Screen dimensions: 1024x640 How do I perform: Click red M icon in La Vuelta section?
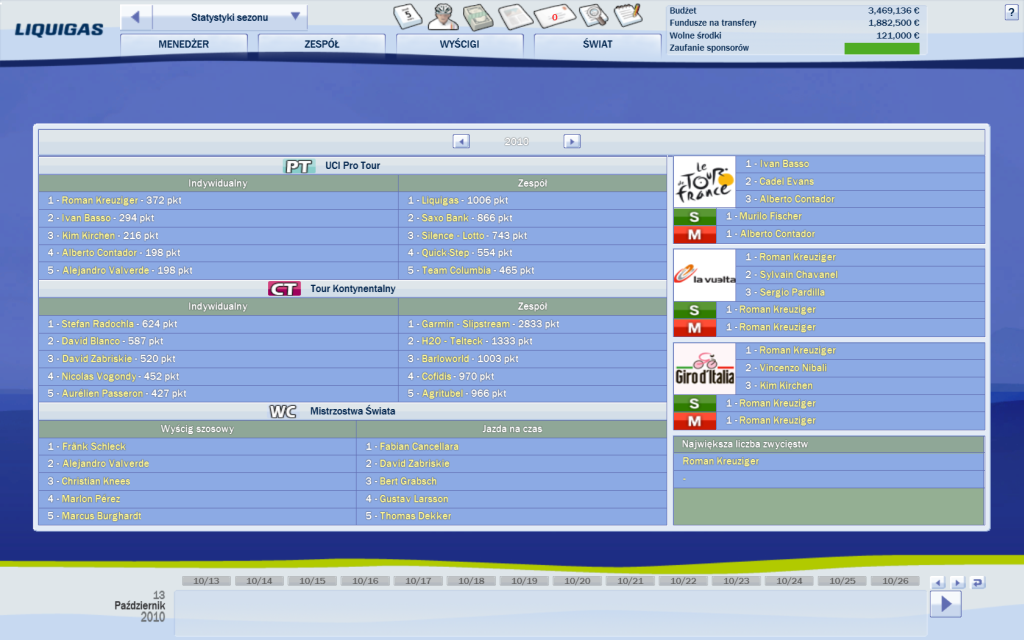tap(694, 328)
